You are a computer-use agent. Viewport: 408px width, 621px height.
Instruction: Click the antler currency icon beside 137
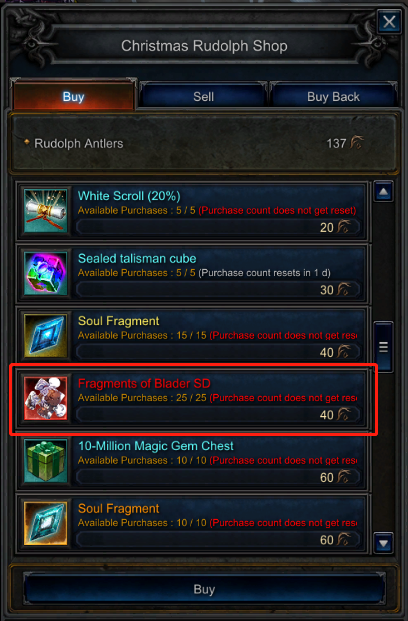click(x=357, y=143)
